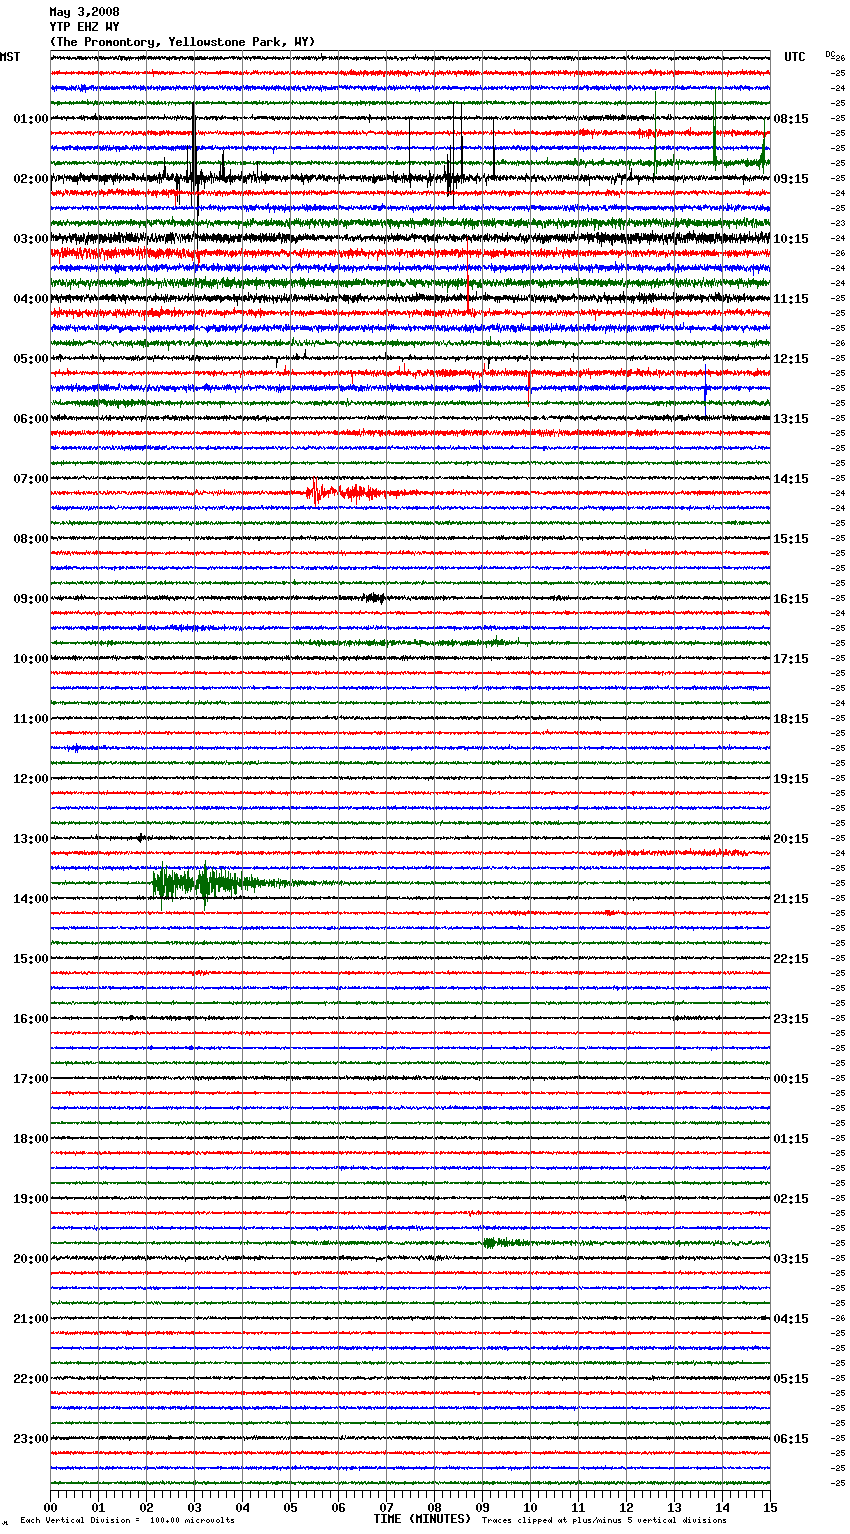Click "(The Promontory, Yellowstone Park, WY)" subtitle
The image size is (850, 1534).
(x=182, y=42)
